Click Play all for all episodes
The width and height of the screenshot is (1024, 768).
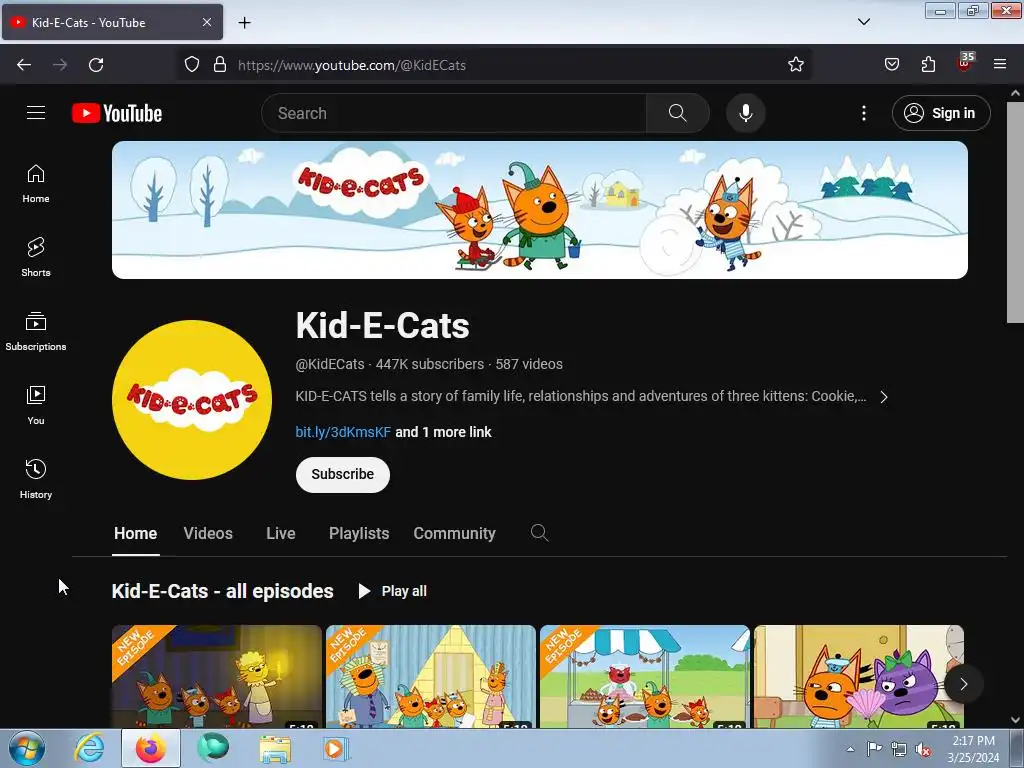pos(393,591)
